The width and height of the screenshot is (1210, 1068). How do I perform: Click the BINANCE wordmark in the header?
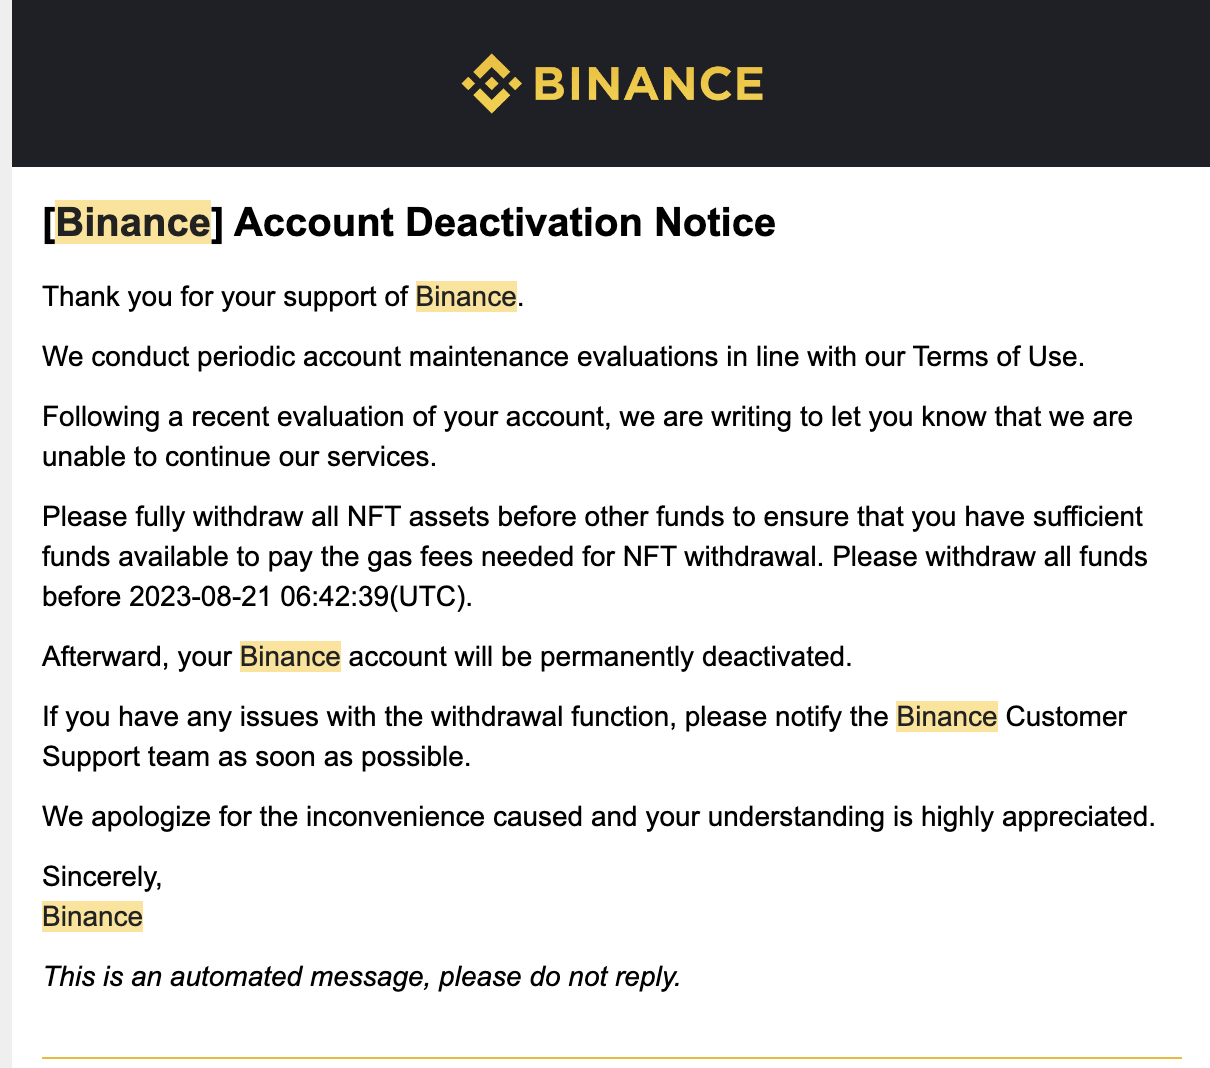point(648,84)
